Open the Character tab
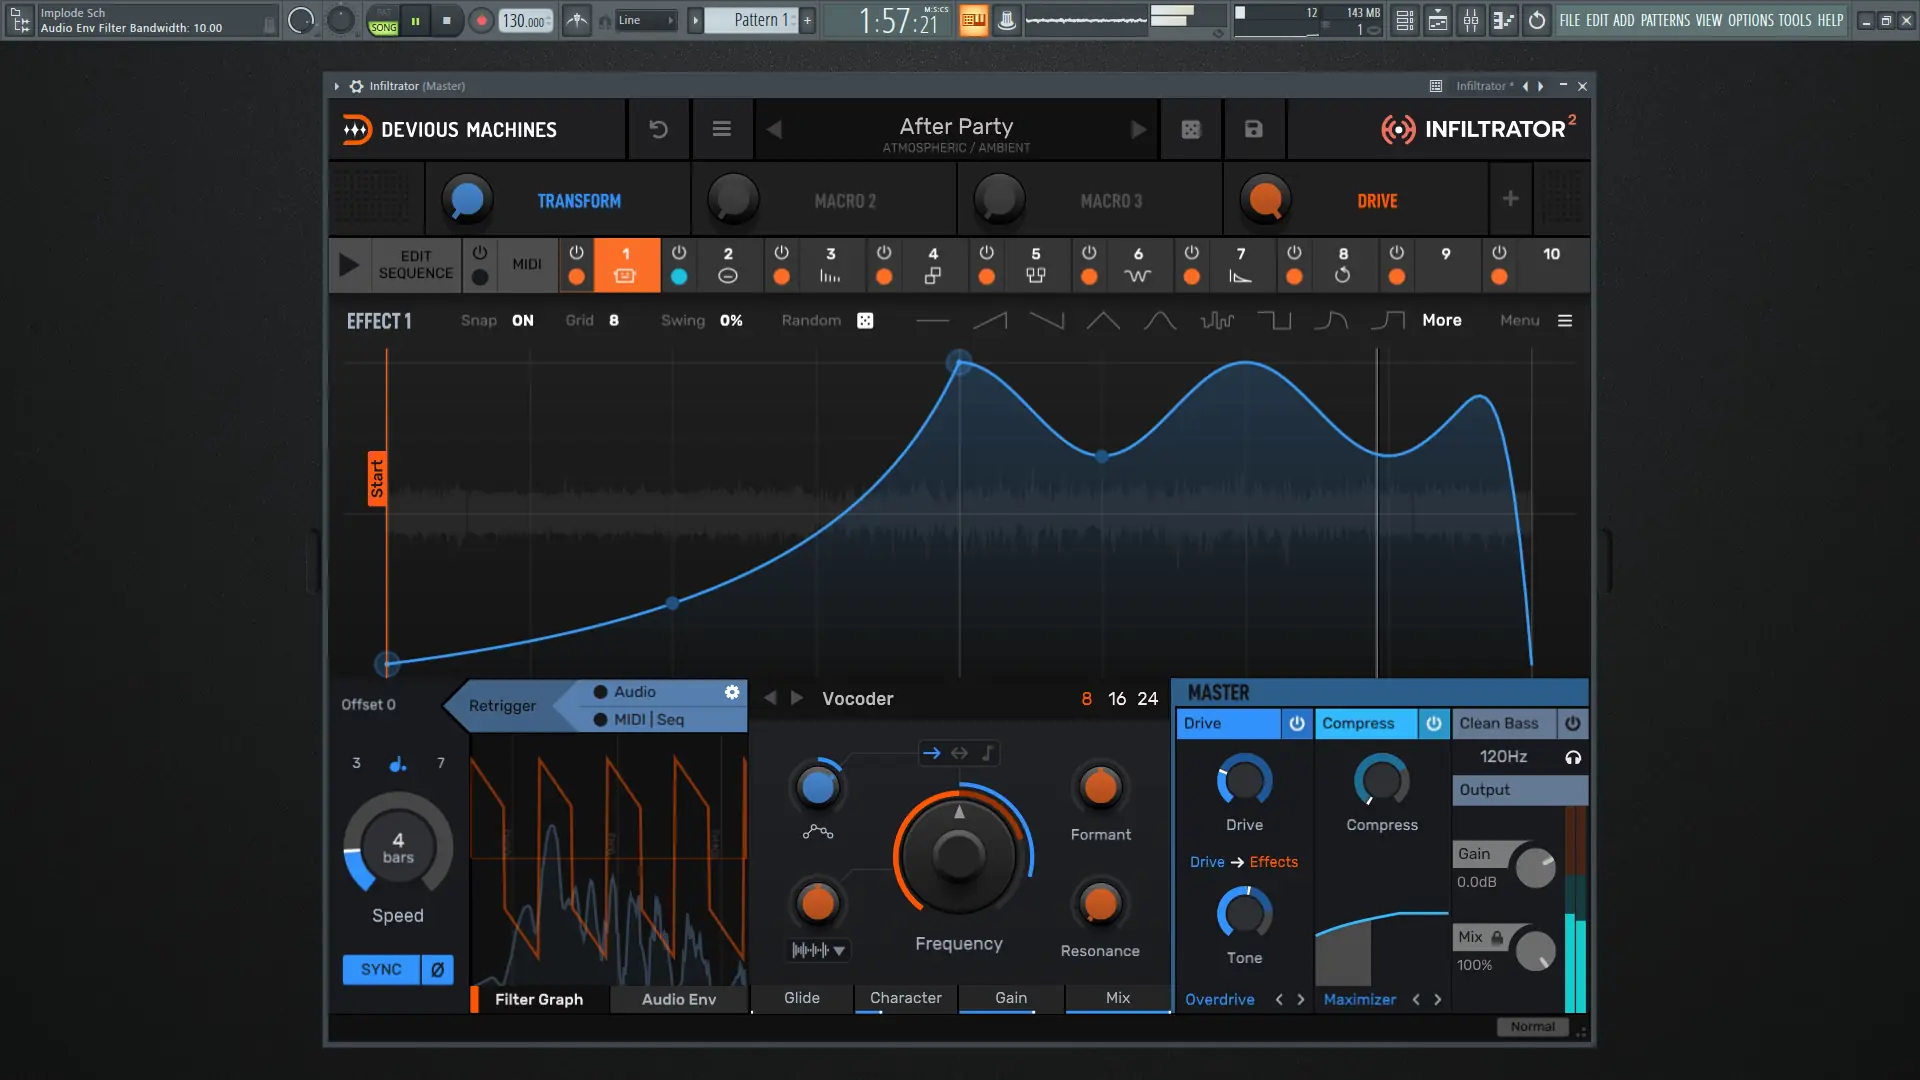Screen dimensions: 1920x1080 (x=905, y=998)
